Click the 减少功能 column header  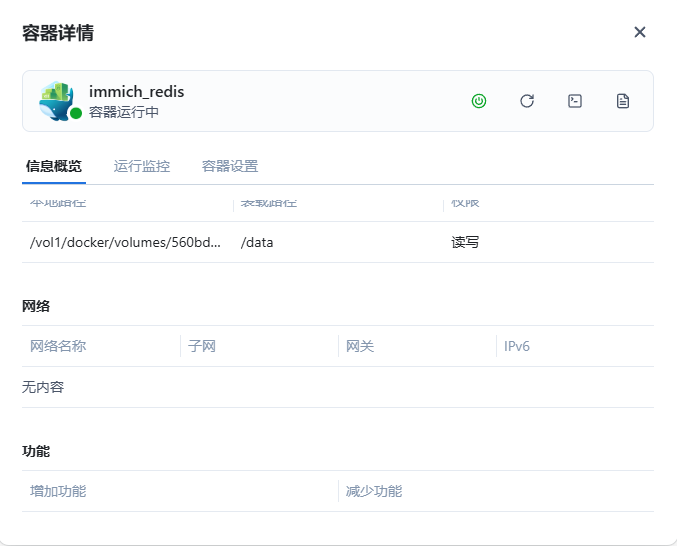click(x=374, y=491)
